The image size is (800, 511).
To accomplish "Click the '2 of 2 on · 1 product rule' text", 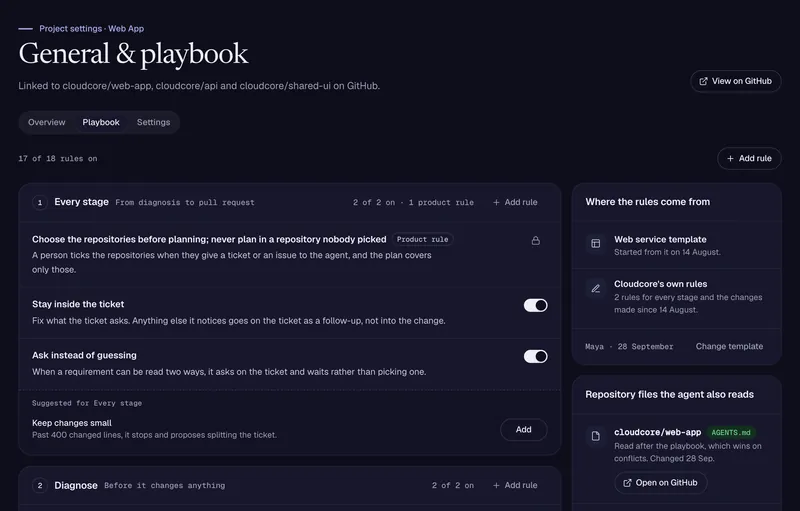I will (x=413, y=202).
